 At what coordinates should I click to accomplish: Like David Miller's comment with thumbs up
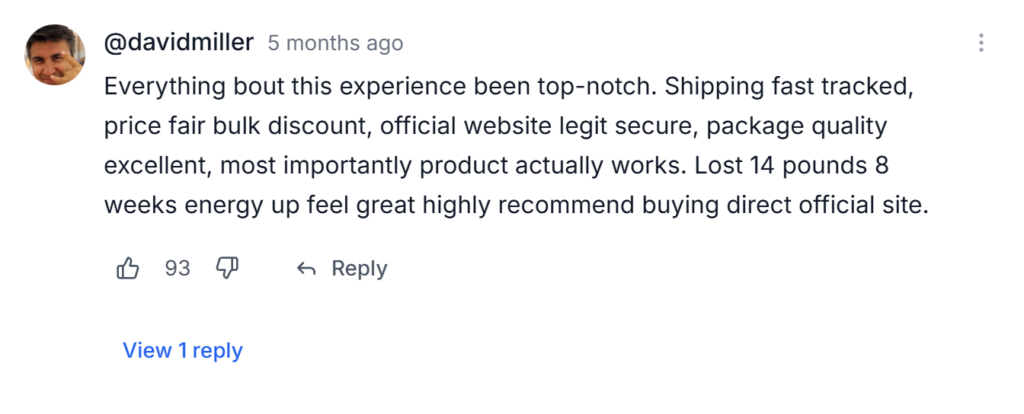tap(128, 268)
